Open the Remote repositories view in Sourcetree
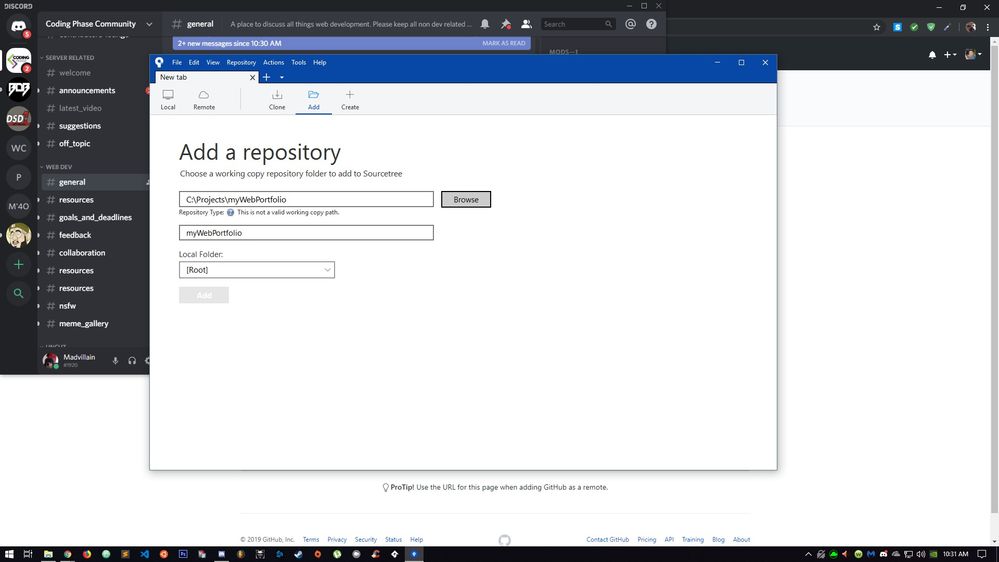The image size is (999, 562). click(204, 99)
